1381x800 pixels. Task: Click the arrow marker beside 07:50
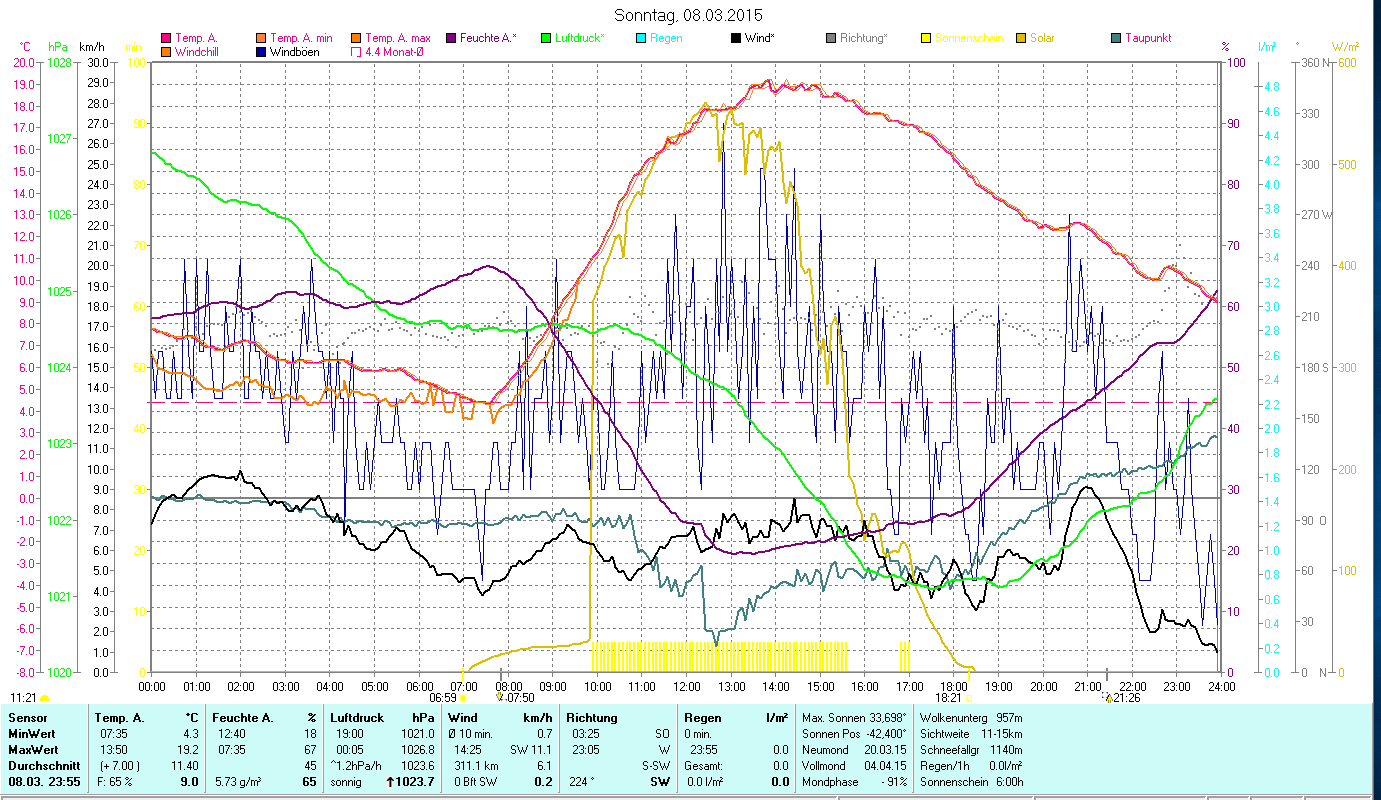pyautogui.click(x=501, y=698)
